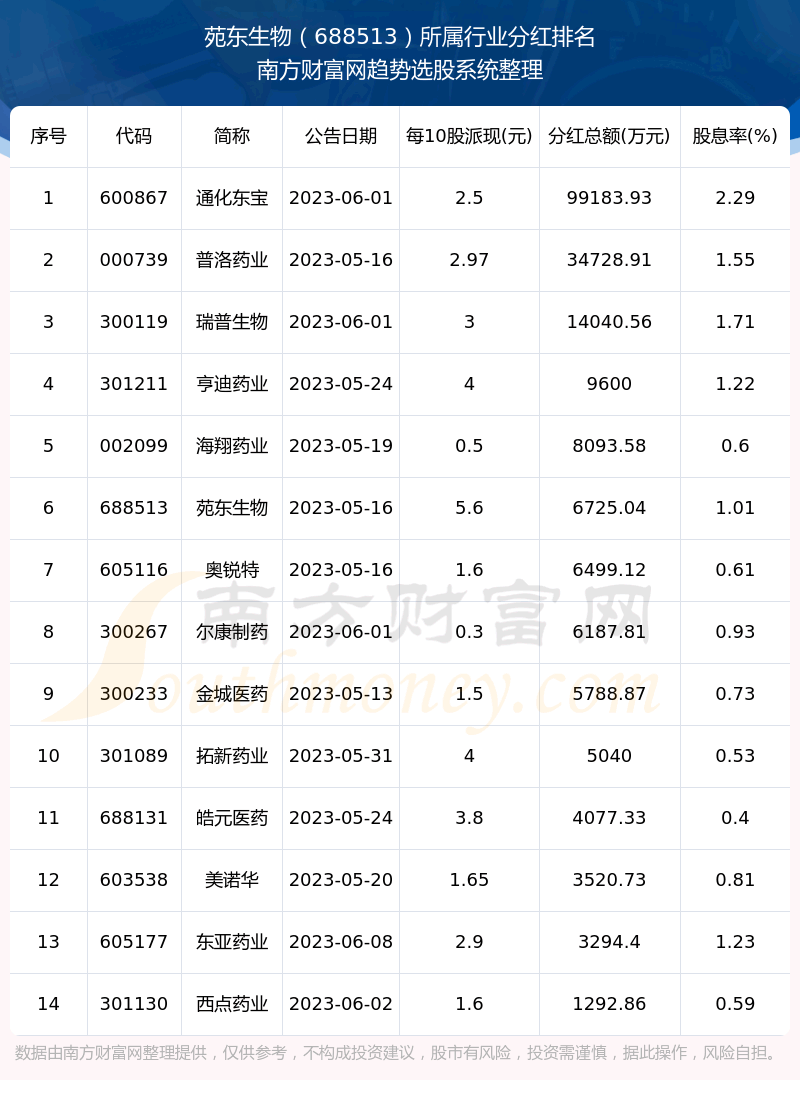Click stock code 603538
Screen dimensions: 800x1102
click(x=134, y=880)
